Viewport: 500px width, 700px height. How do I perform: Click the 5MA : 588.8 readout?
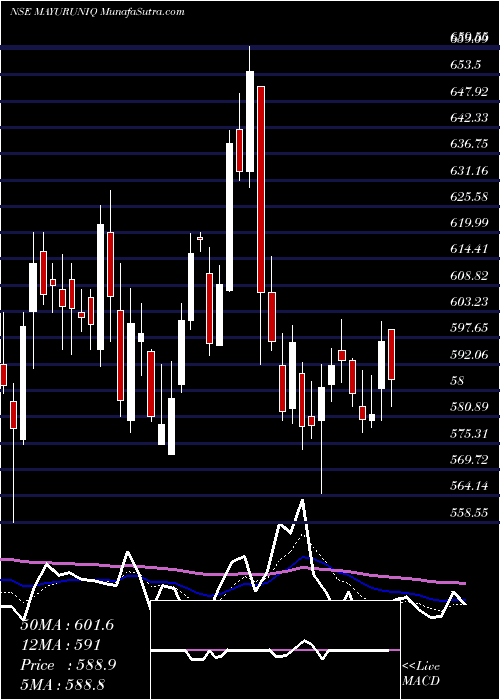click(63, 684)
